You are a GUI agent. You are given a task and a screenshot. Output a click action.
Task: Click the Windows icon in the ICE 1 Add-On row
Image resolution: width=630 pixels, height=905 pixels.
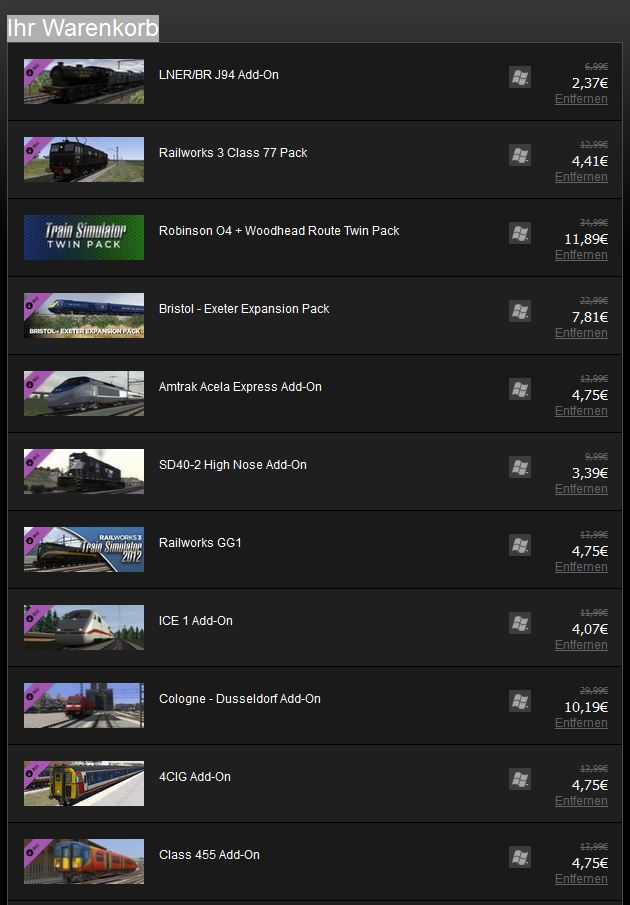(520, 622)
